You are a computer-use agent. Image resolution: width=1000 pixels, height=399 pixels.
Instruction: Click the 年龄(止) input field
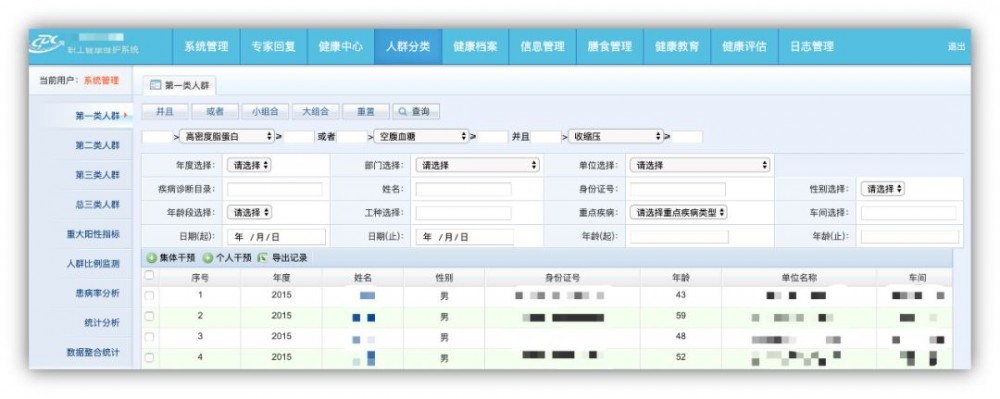pyautogui.click(x=910, y=236)
